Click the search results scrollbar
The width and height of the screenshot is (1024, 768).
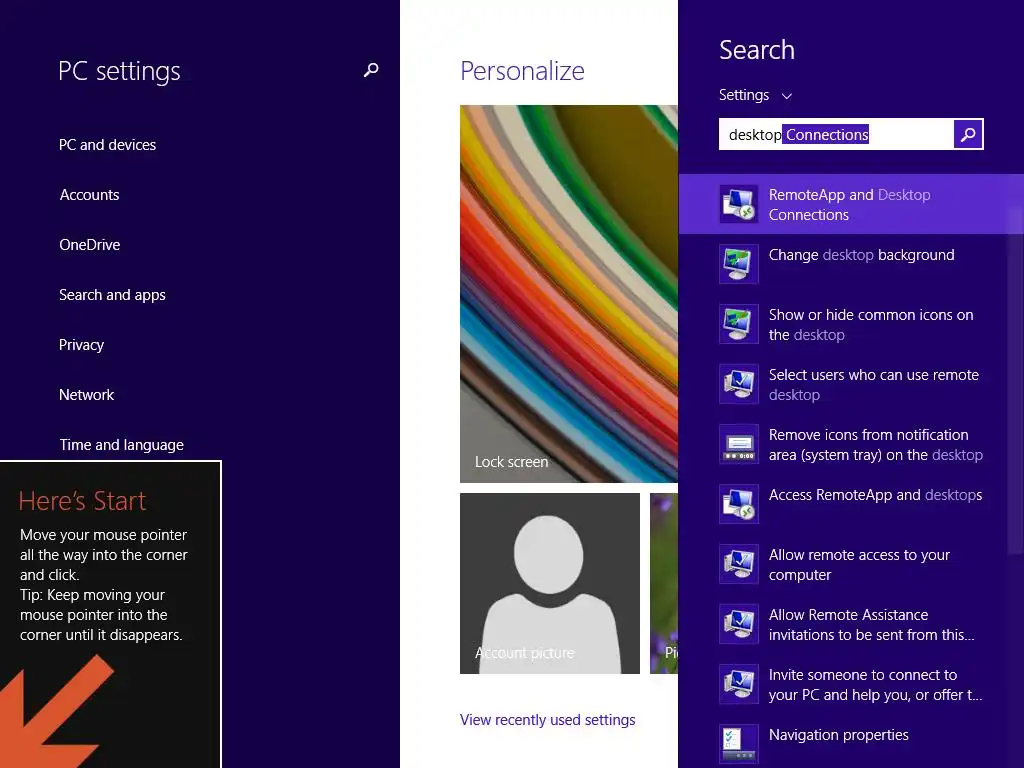pyautogui.click(x=1016, y=382)
